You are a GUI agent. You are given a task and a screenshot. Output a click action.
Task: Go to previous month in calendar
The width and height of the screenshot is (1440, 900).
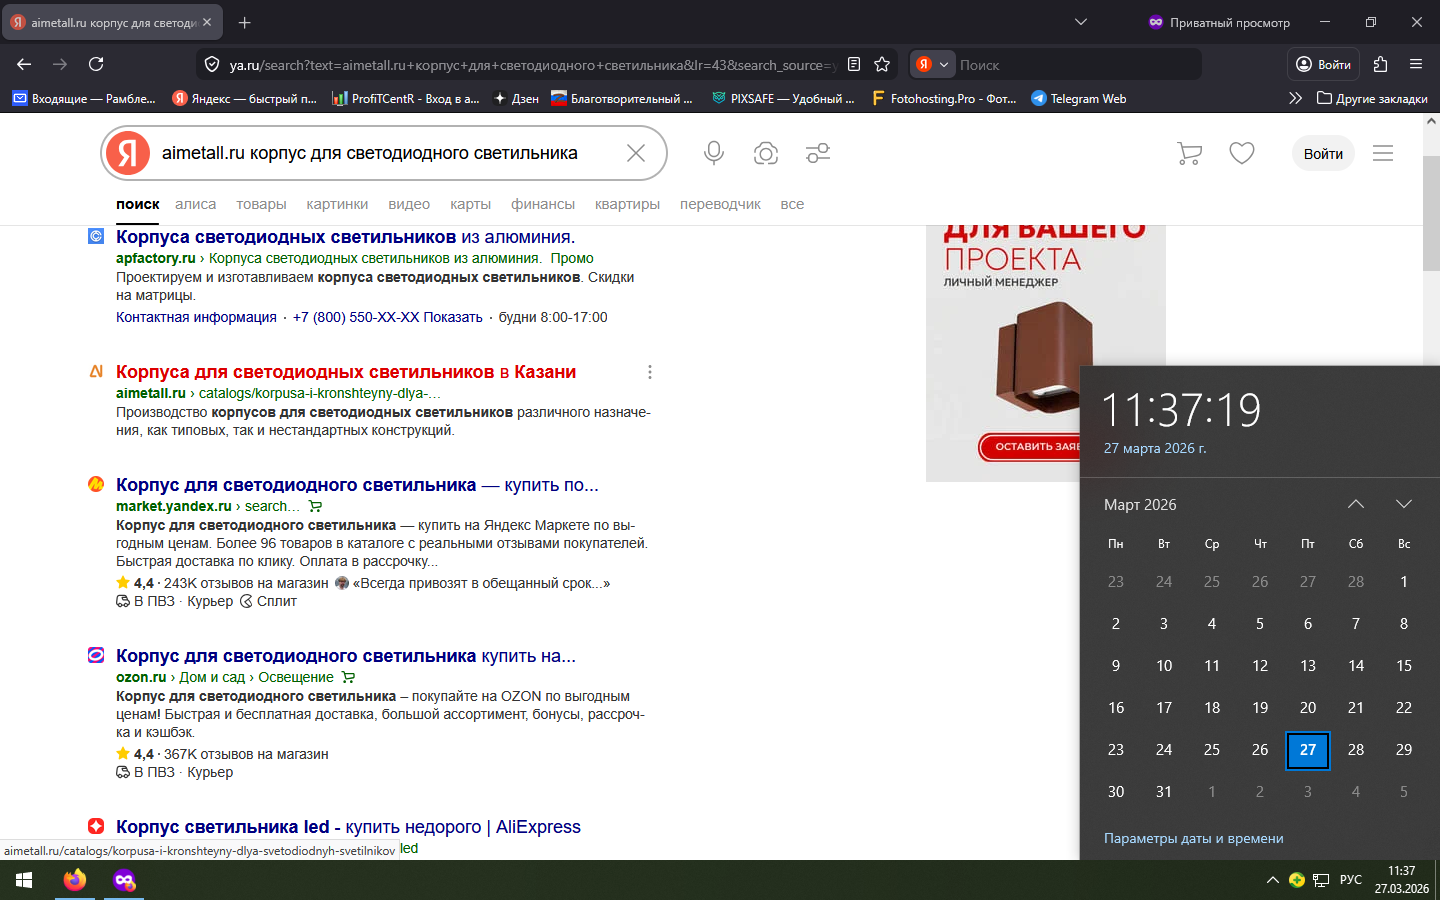point(1355,504)
